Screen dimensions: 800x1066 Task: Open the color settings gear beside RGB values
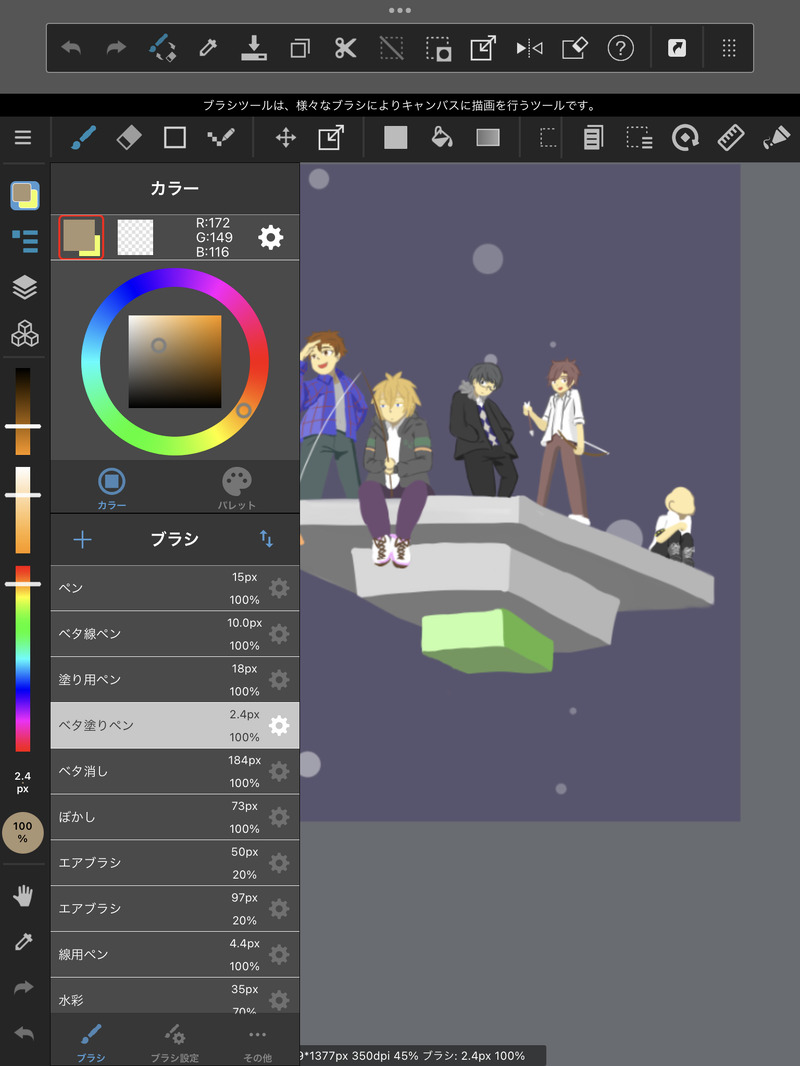(271, 237)
